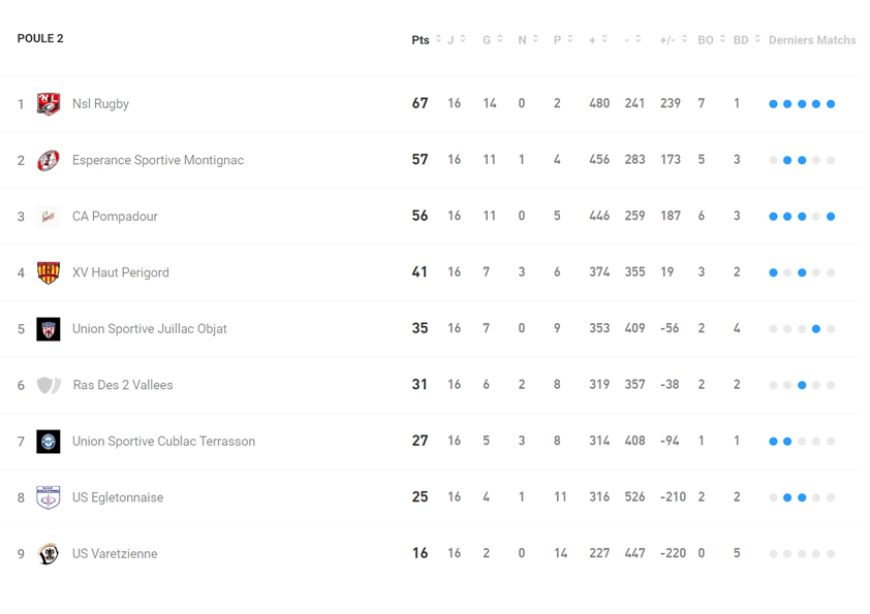Click Union Sportive Juillac Objat logo
The image size is (870, 614).
(48, 329)
